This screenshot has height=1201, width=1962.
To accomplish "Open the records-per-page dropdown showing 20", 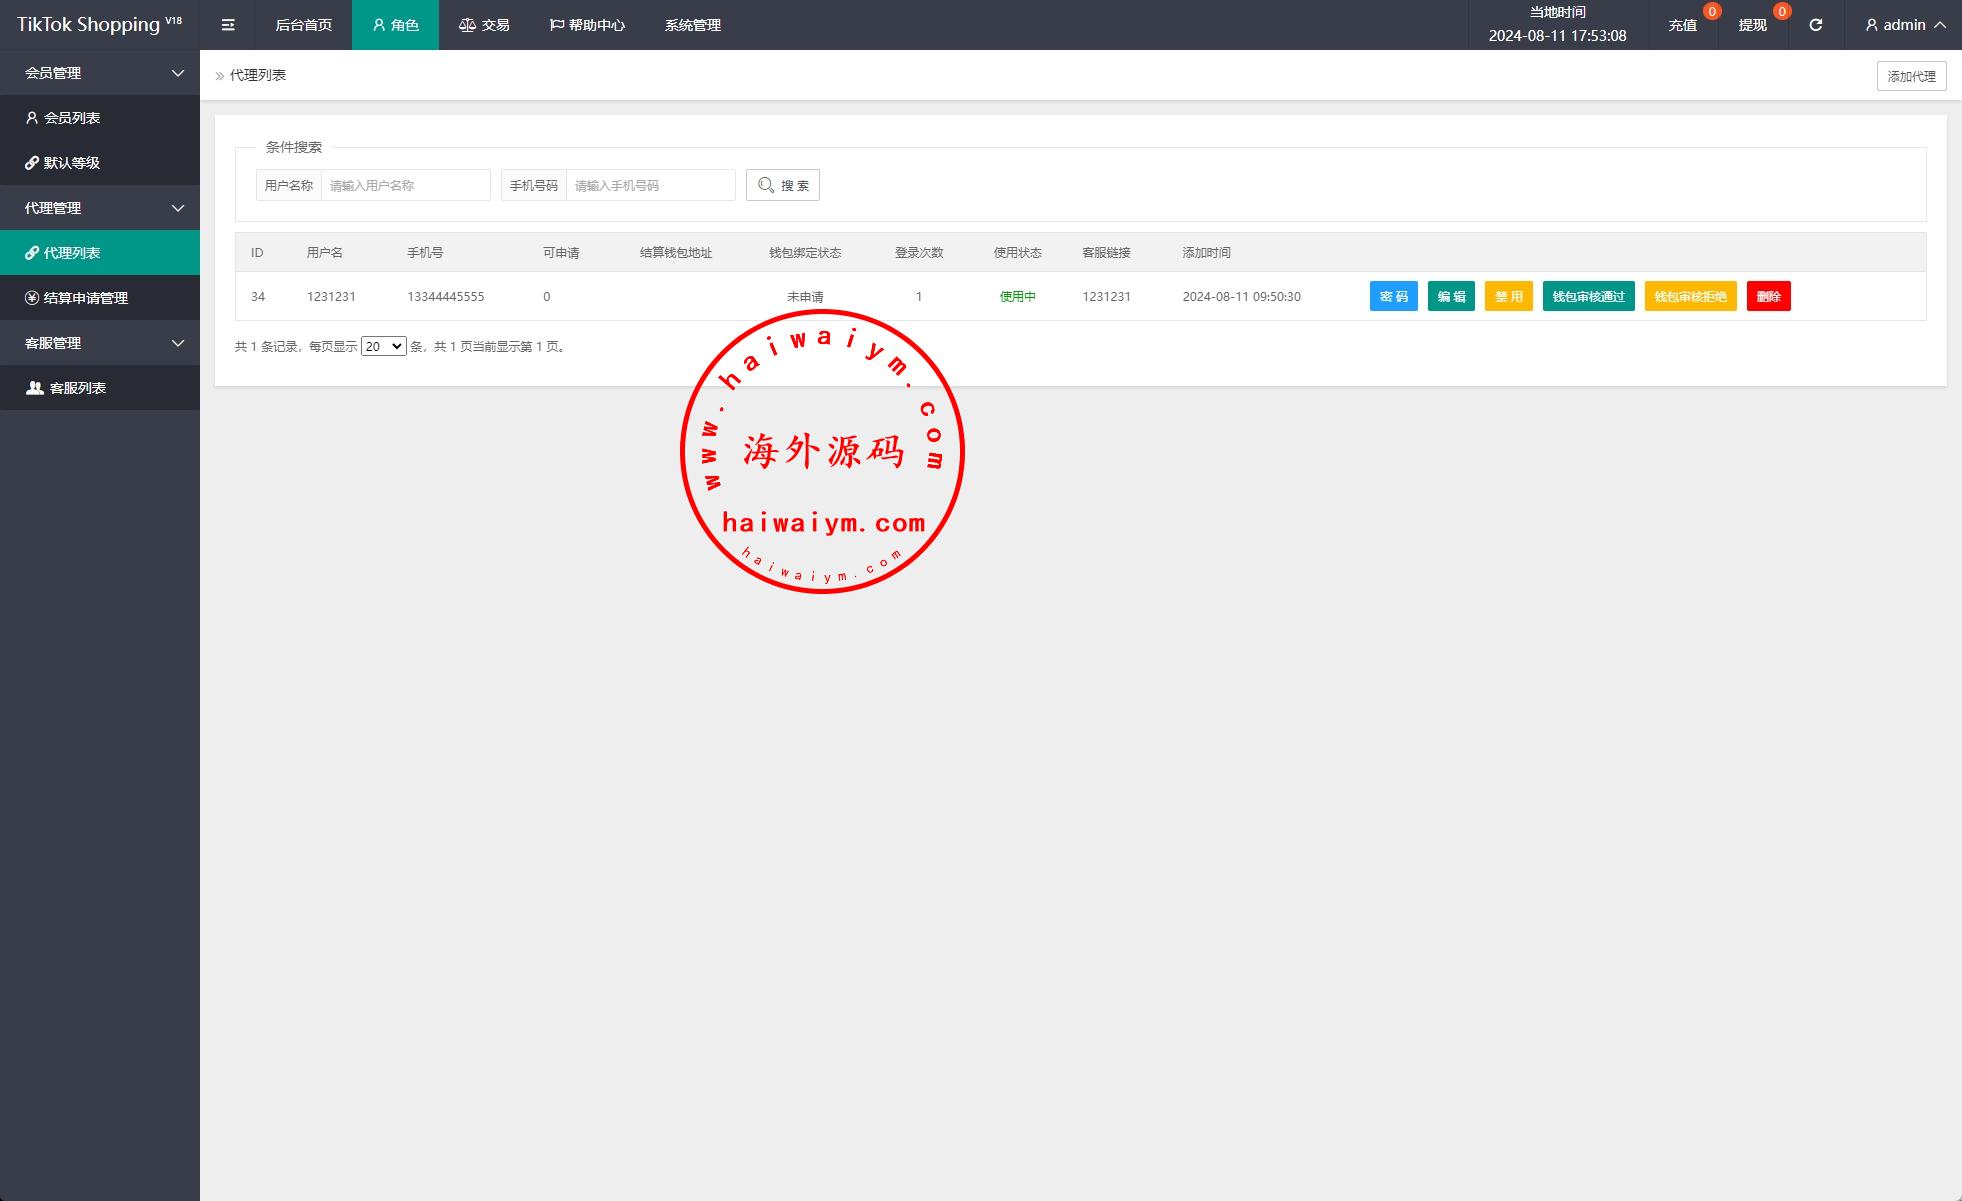I will tap(383, 347).
